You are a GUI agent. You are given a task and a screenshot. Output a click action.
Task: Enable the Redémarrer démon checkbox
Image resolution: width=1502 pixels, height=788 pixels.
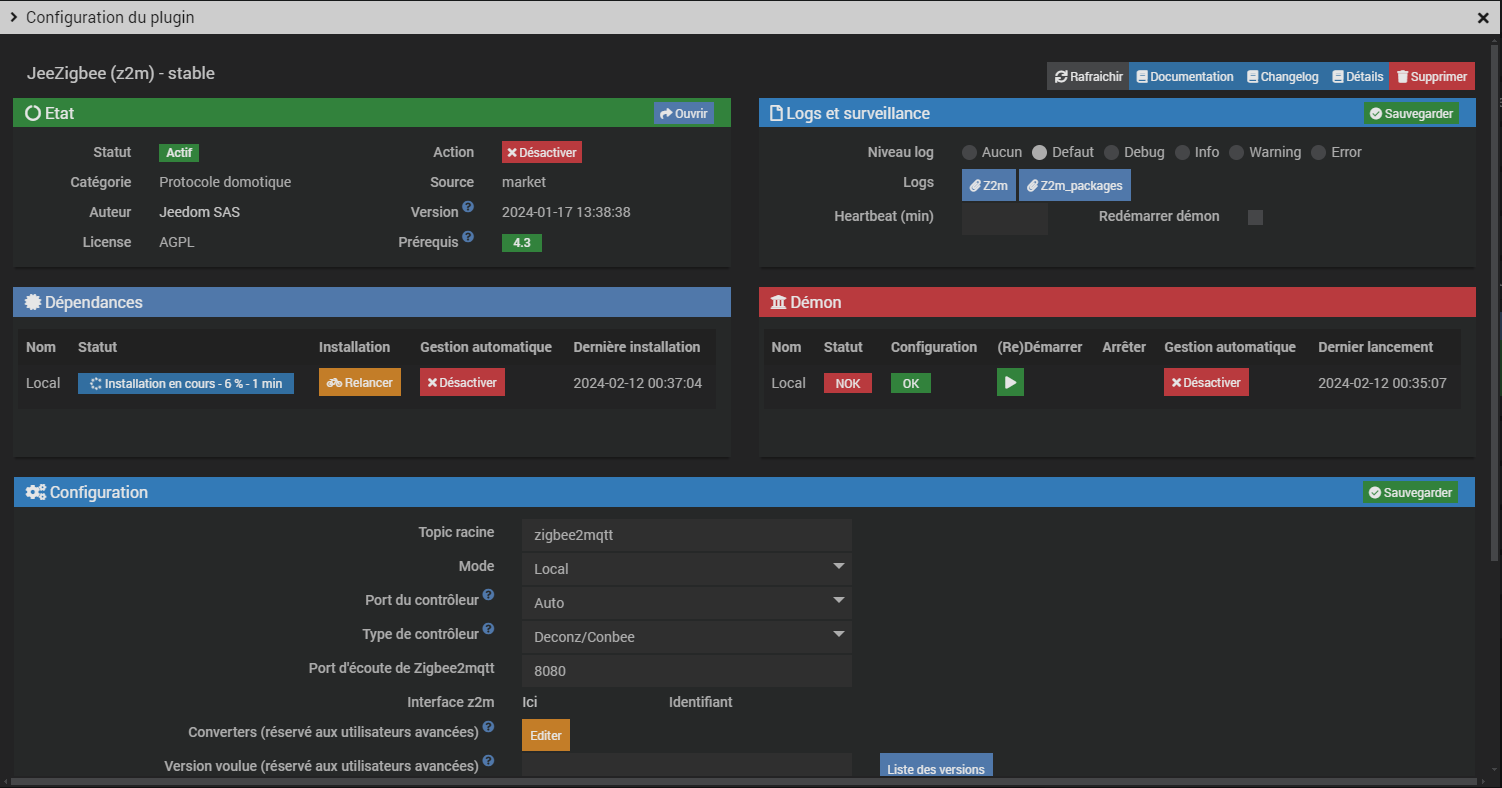[x=1255, y=217]
